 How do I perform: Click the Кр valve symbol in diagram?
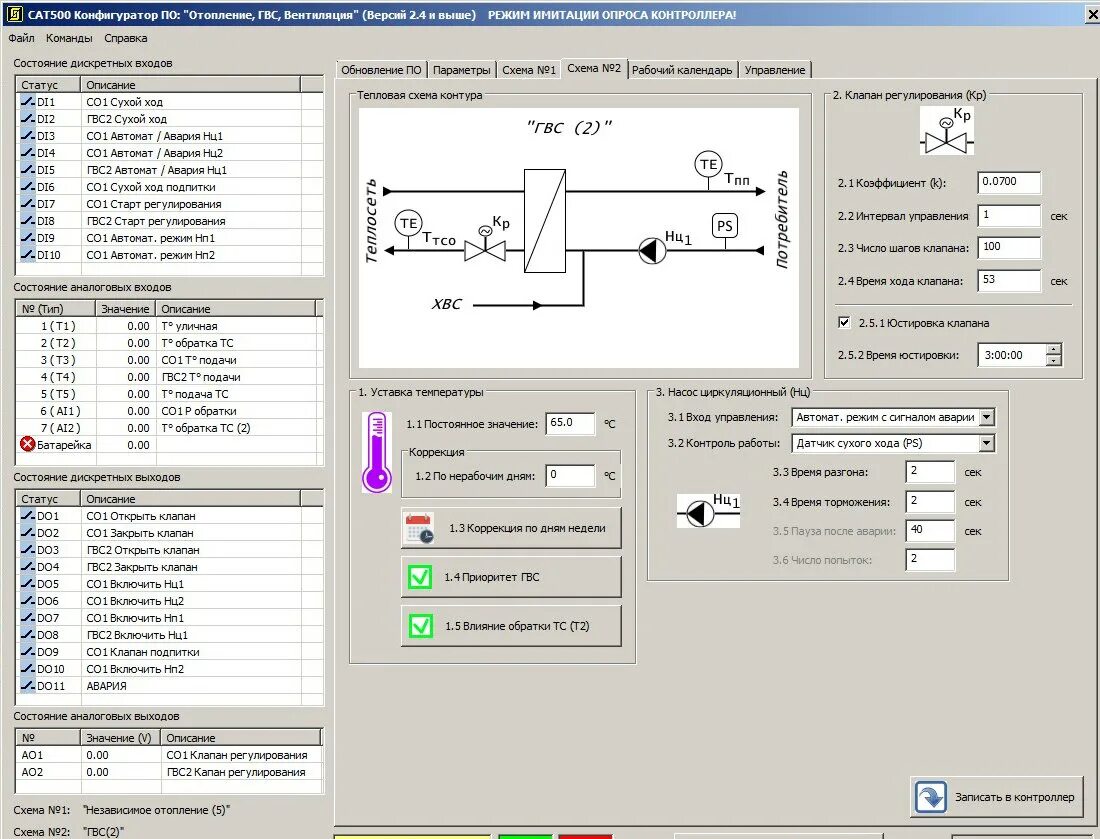[x=485, y=246]
